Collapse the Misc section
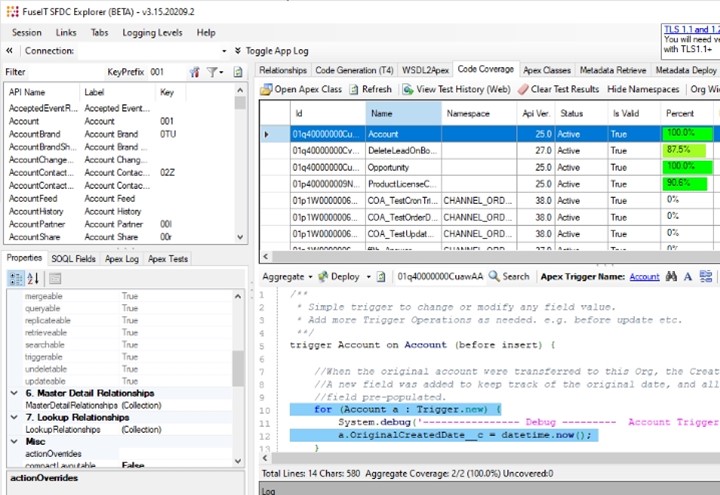The height and width of the screenshot is (495, 720). (14, 441)
